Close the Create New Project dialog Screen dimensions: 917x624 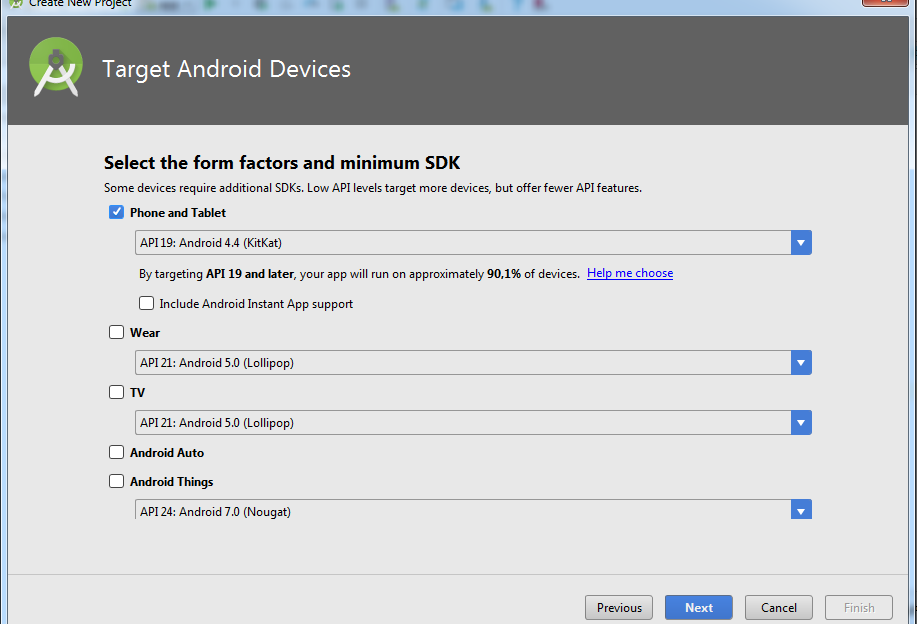pos(887,3)
